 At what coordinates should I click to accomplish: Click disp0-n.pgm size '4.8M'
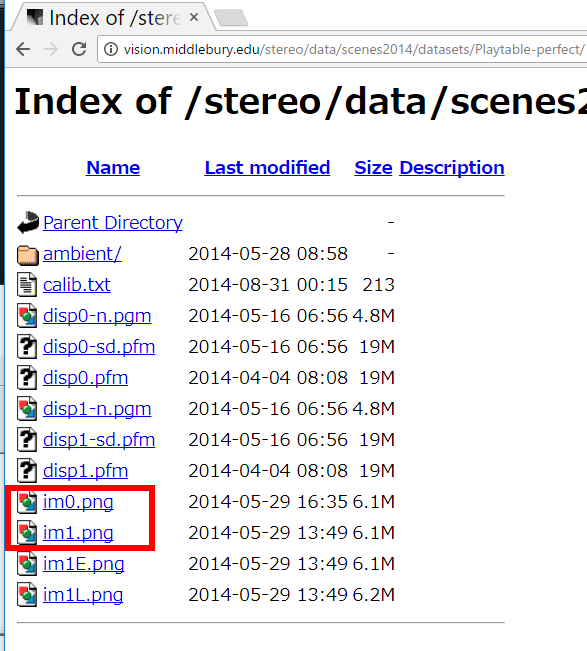tap(374, 316)
